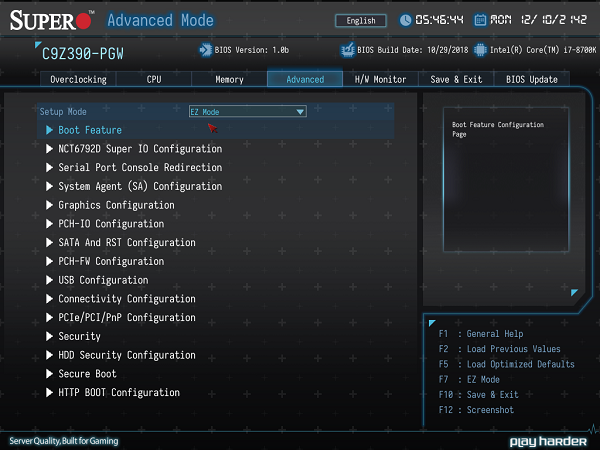Go to the BIOS Update tab

click(x=530, y=79)
